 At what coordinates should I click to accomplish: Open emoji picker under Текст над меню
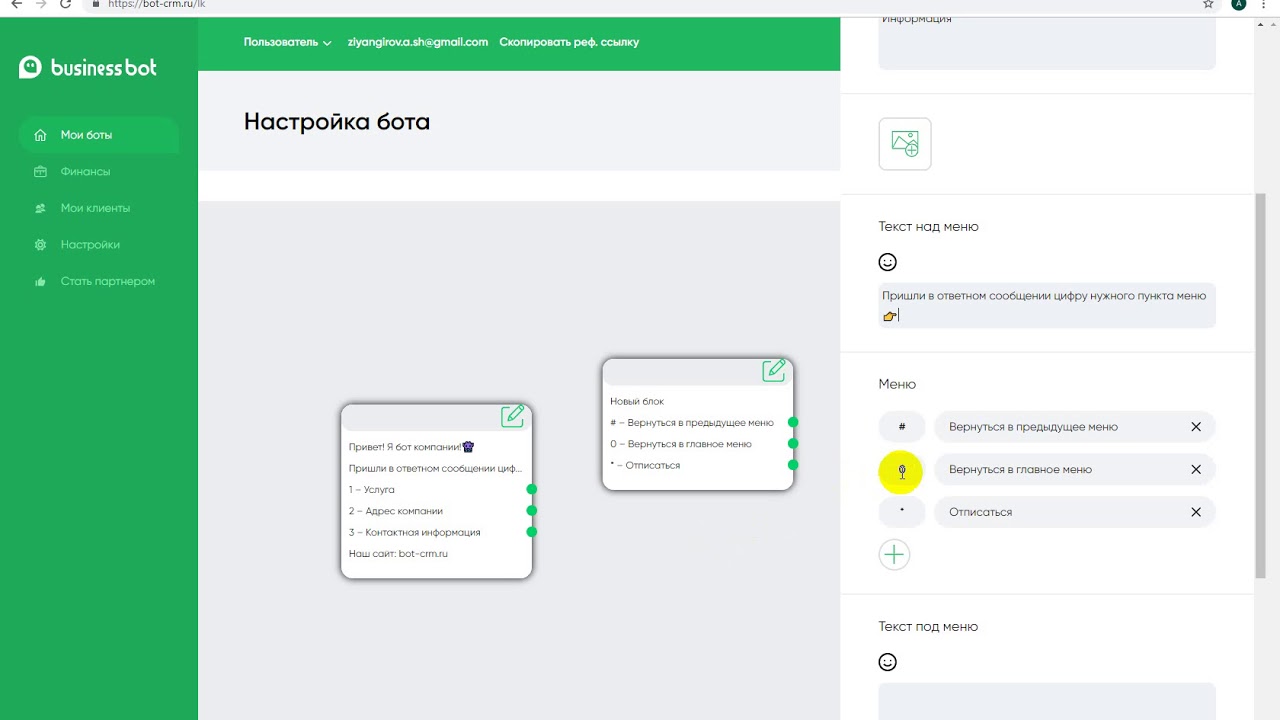[x=887, y=262]
